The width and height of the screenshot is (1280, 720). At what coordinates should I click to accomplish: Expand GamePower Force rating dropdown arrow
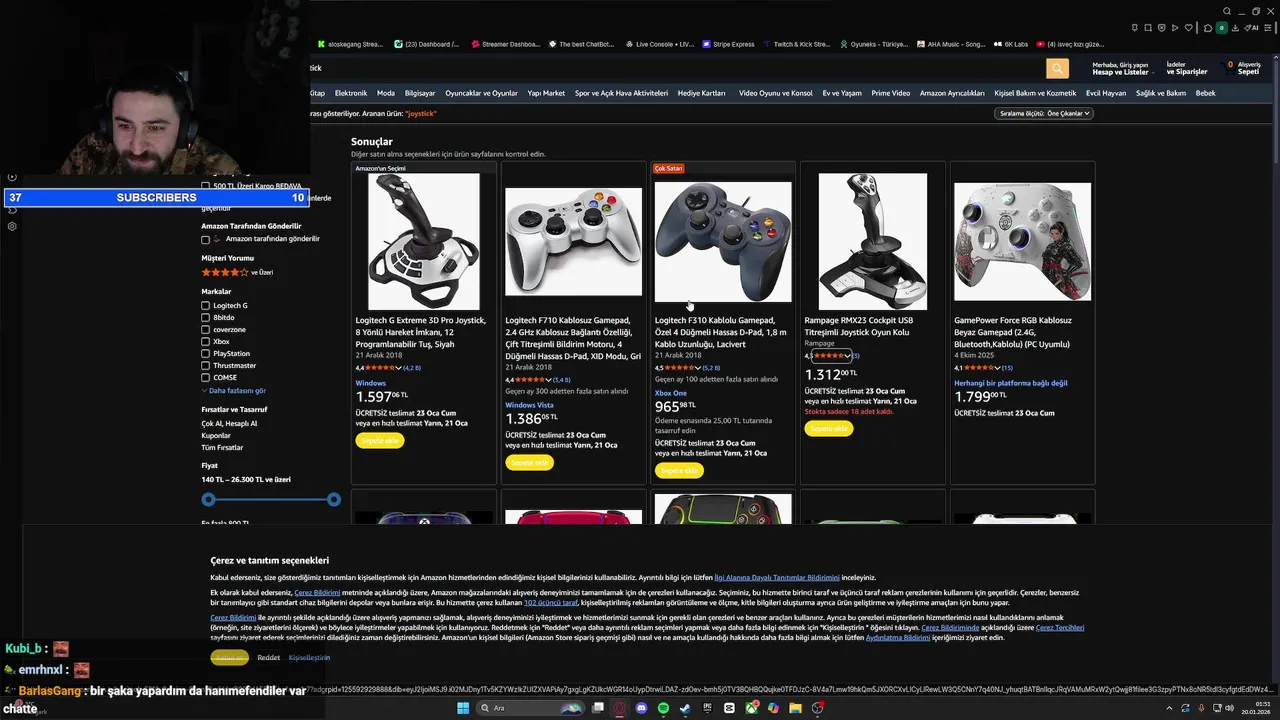(997, 368)
